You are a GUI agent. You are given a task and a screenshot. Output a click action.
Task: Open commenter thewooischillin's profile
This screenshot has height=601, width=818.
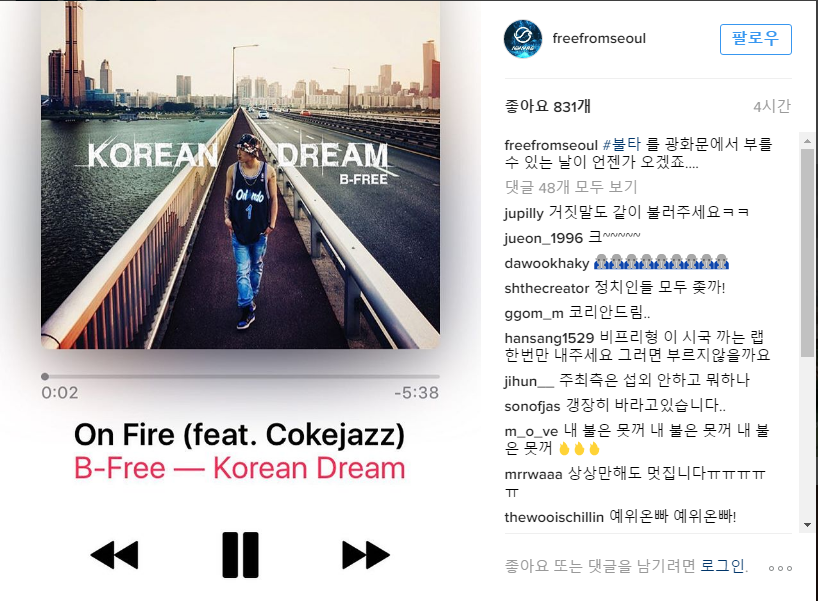pyautogui.click(x=554, y=517)
